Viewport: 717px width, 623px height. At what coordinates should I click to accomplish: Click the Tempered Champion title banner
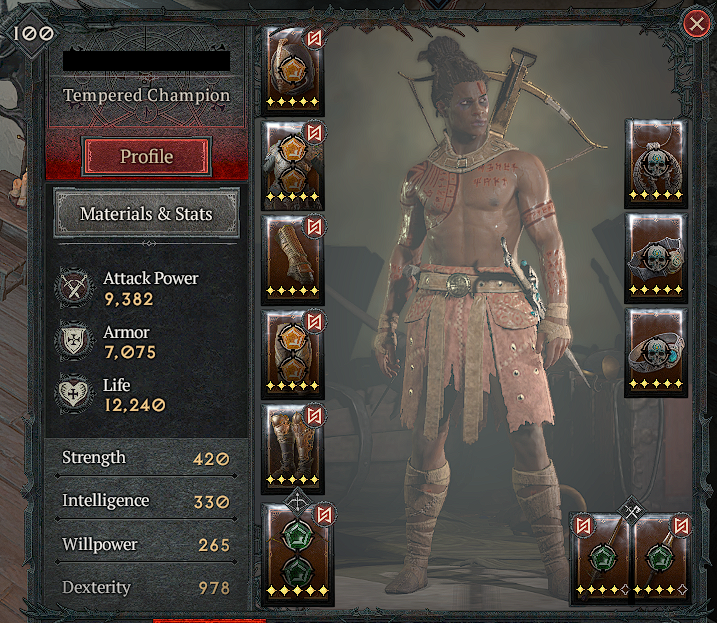coord(146,95)
